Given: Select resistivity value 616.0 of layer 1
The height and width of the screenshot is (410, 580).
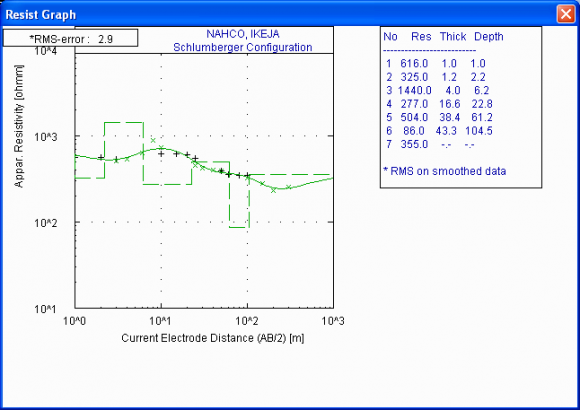Looking at the screenshot, I should [x=414, y=64].
